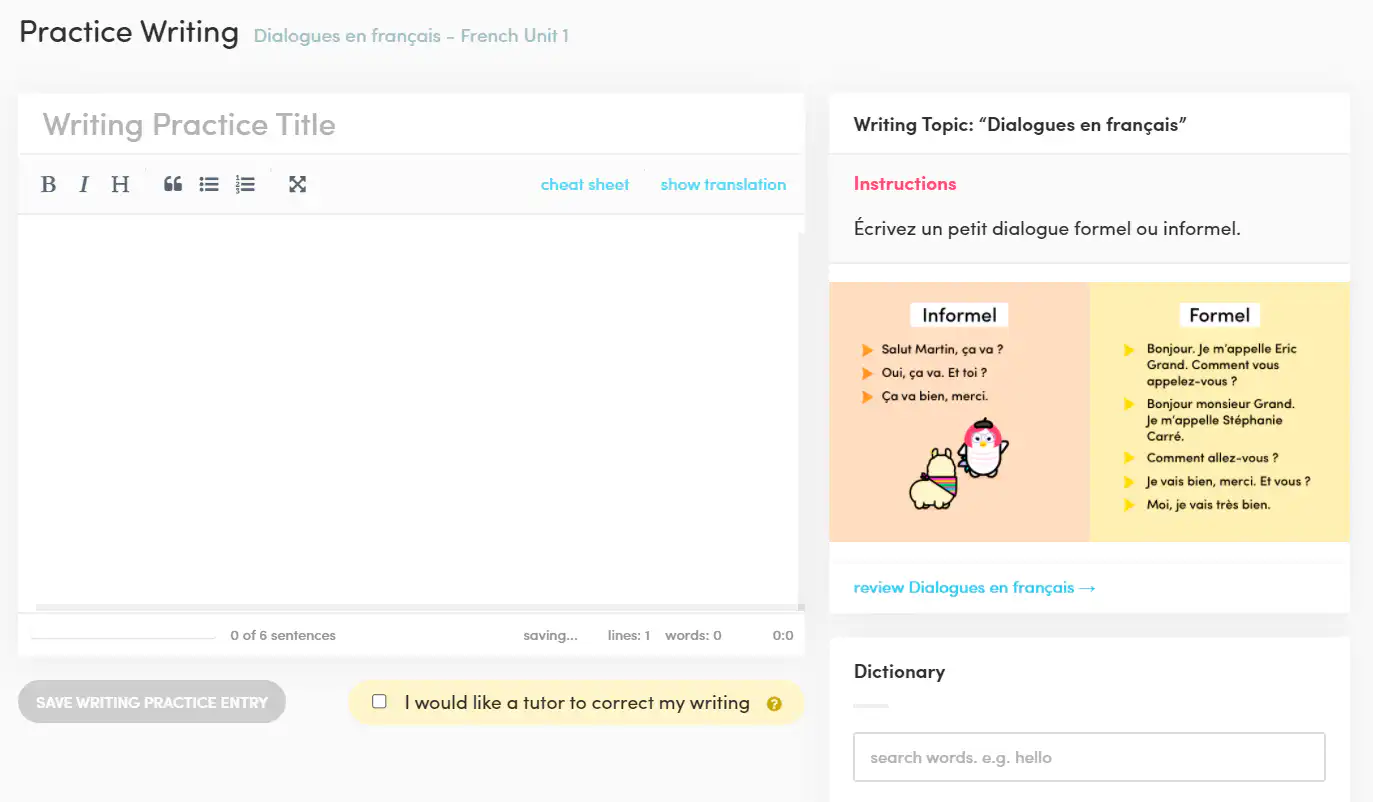Insert a heading using the H icon
The height and width of the screenshot is (802, 1373).
(120, 184)
